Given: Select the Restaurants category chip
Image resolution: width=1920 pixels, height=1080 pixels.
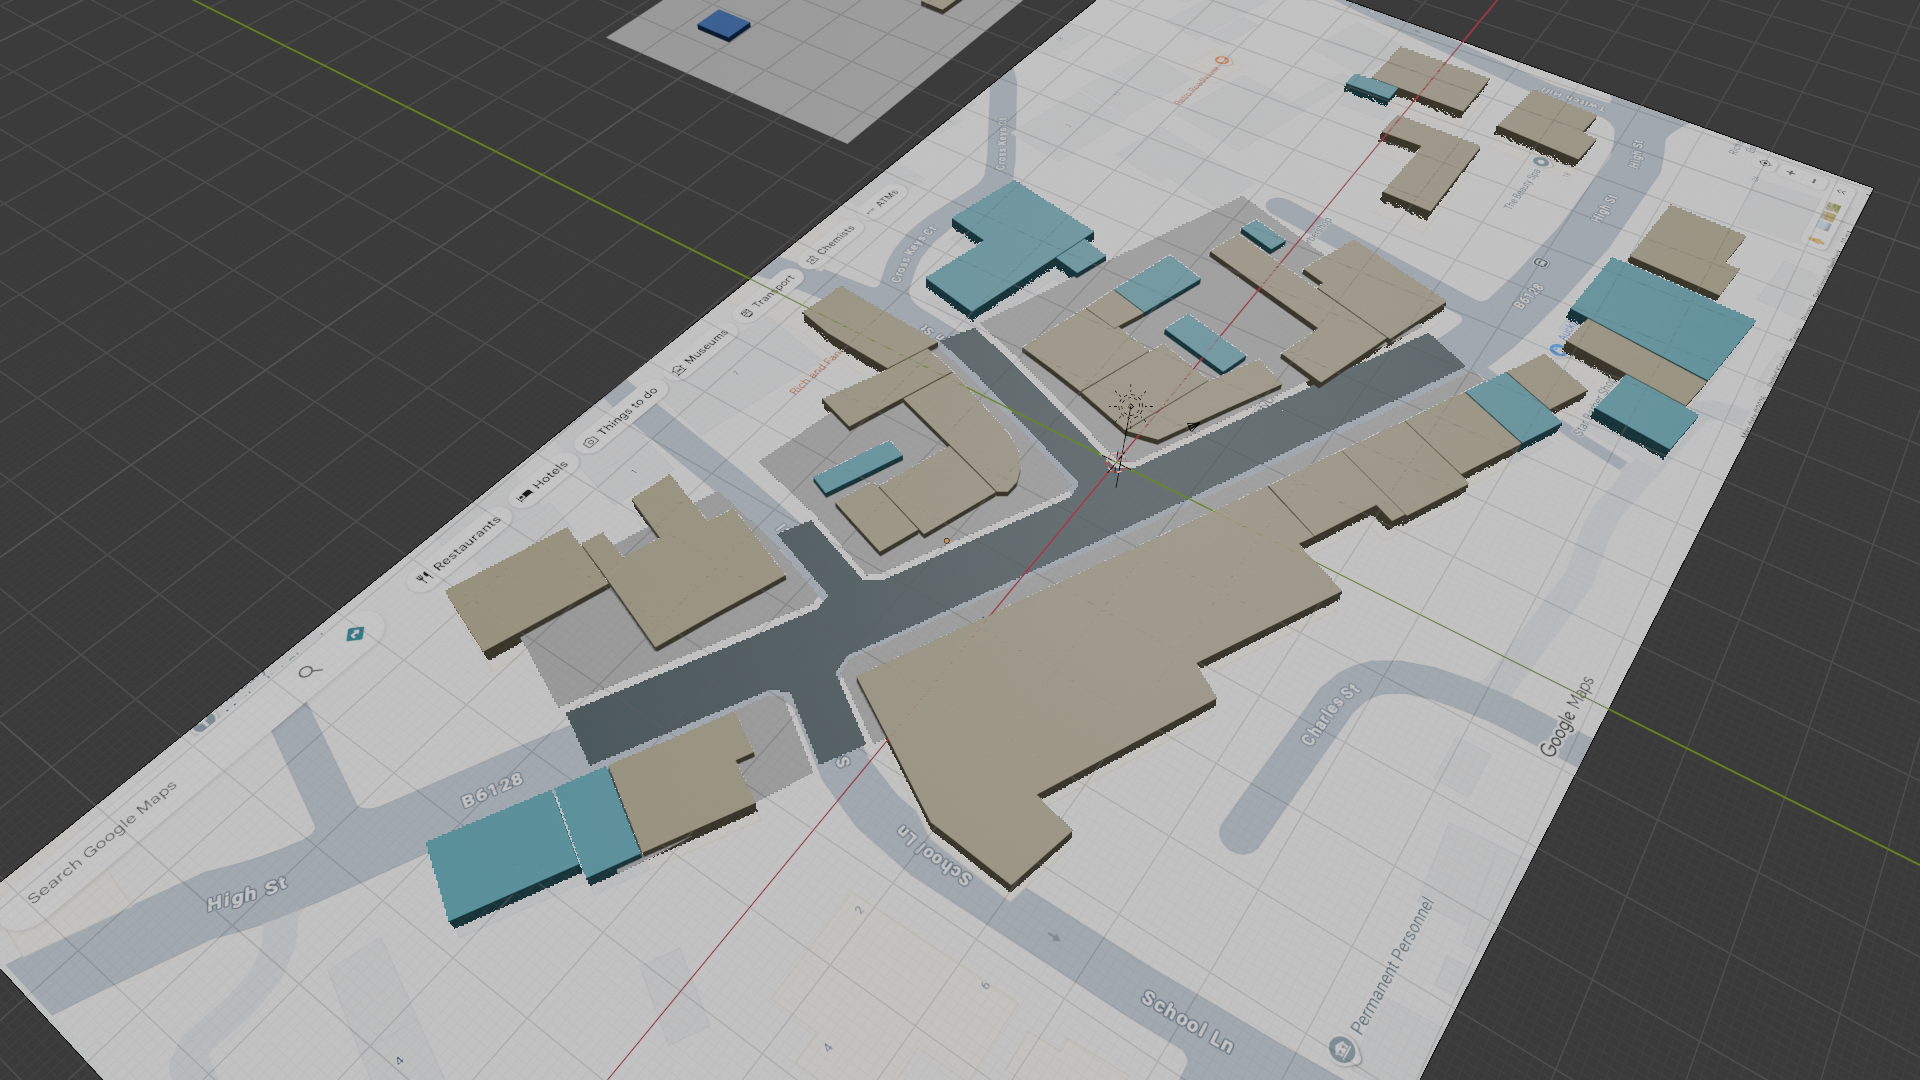Looking at the screenshot, I should [x=461, y=549].
